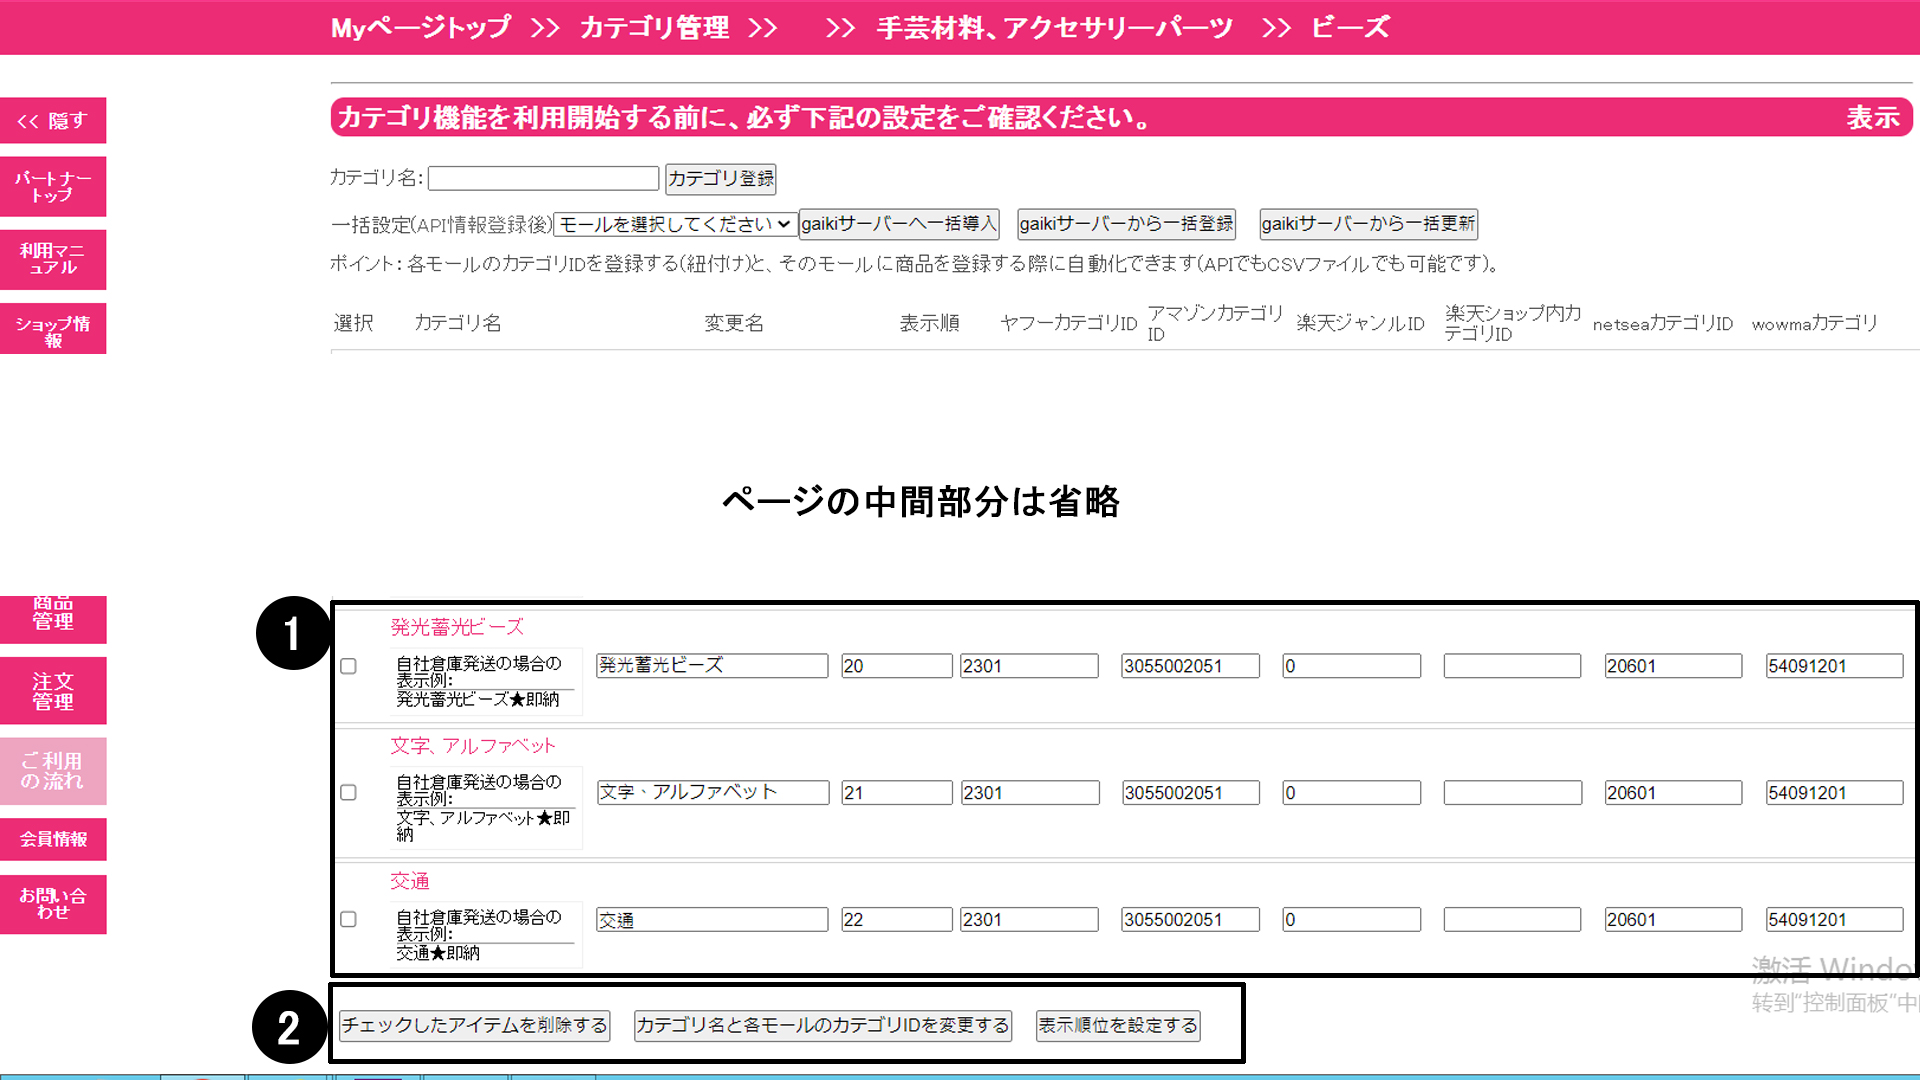Click 表示 on the pink notice bar
Screen dimensions: 1920x1080
click(1872, 118)
